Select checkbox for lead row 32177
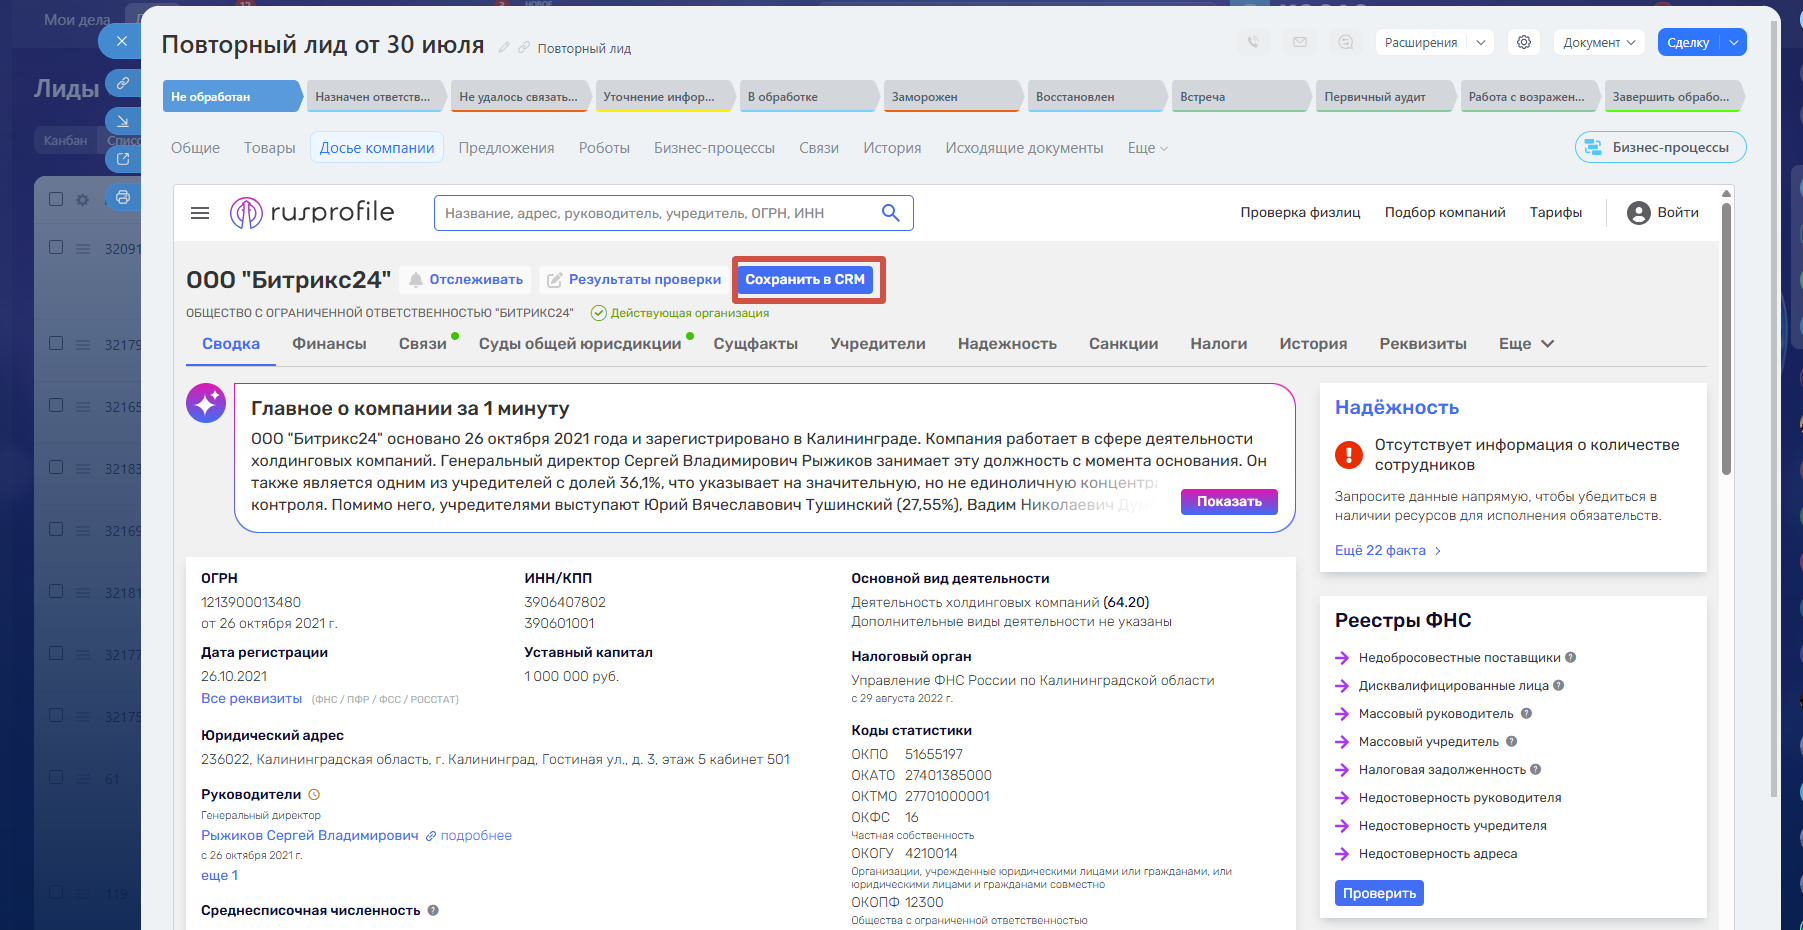The width and height of the screenshot is (1803, 930). coord(56,653)
